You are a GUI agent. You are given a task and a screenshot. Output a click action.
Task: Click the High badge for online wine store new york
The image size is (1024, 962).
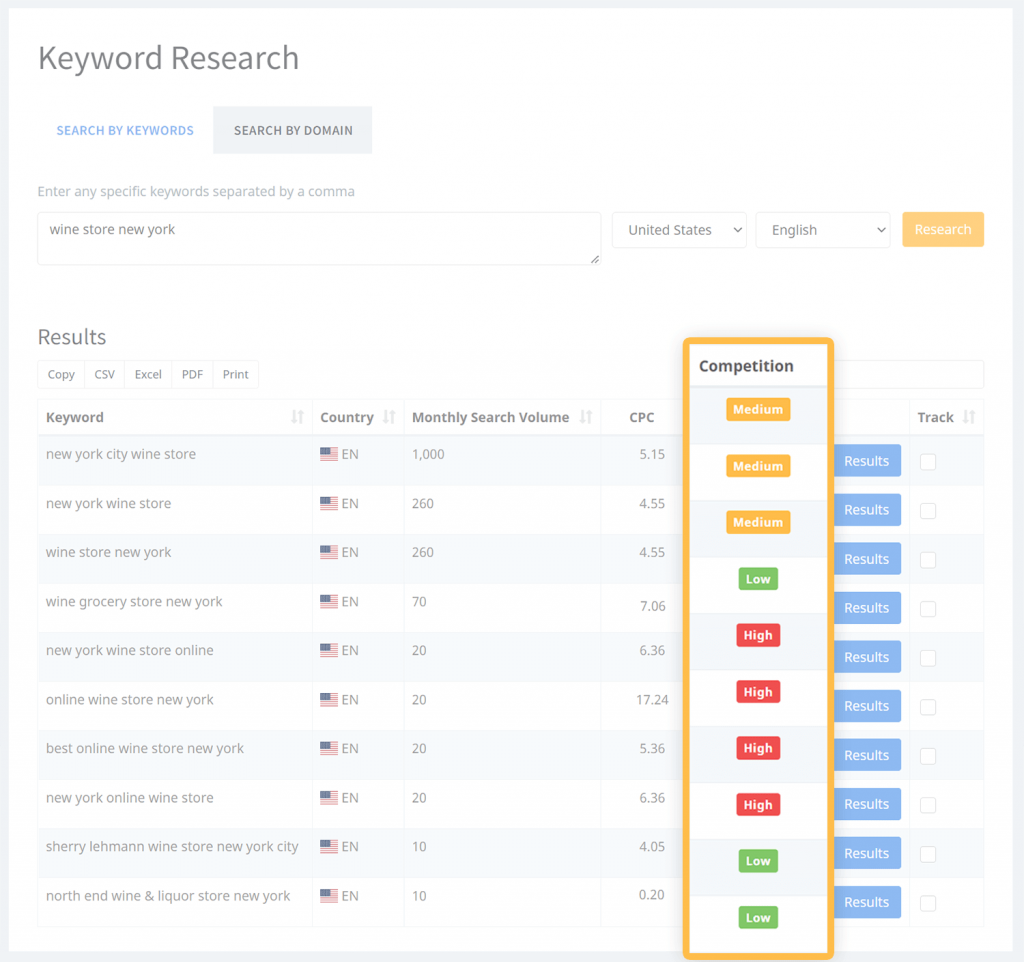pyautogui.click(x=758, y=692)
